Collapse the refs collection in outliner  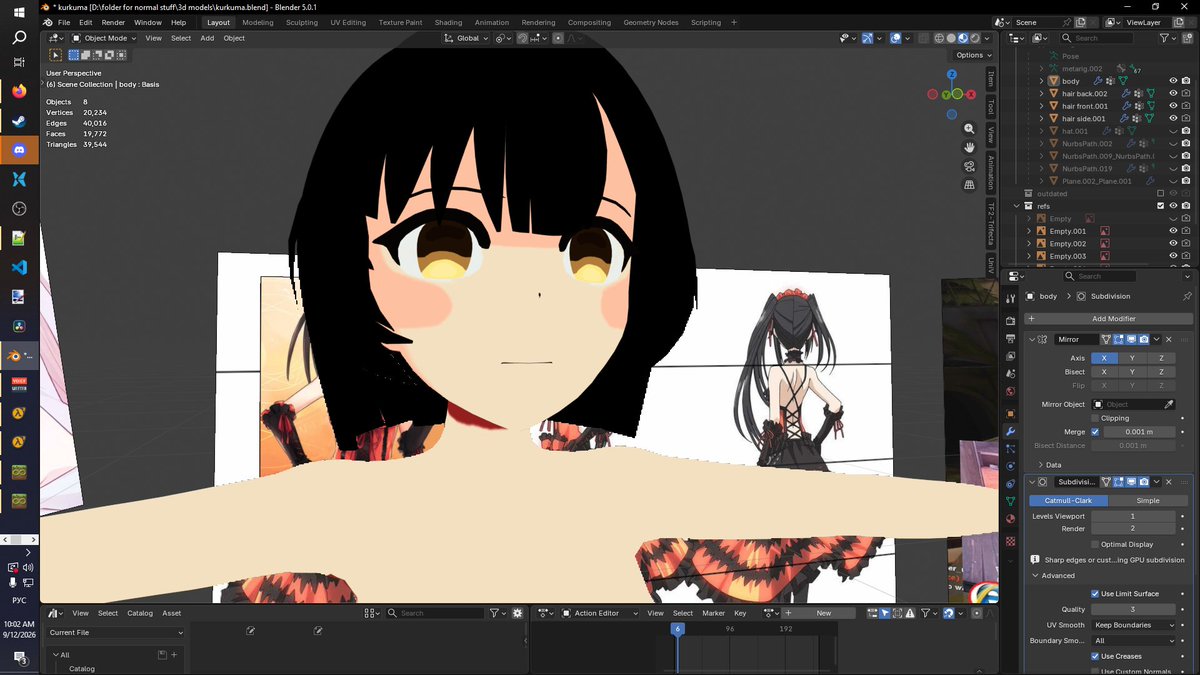(x=1018, y=206)
